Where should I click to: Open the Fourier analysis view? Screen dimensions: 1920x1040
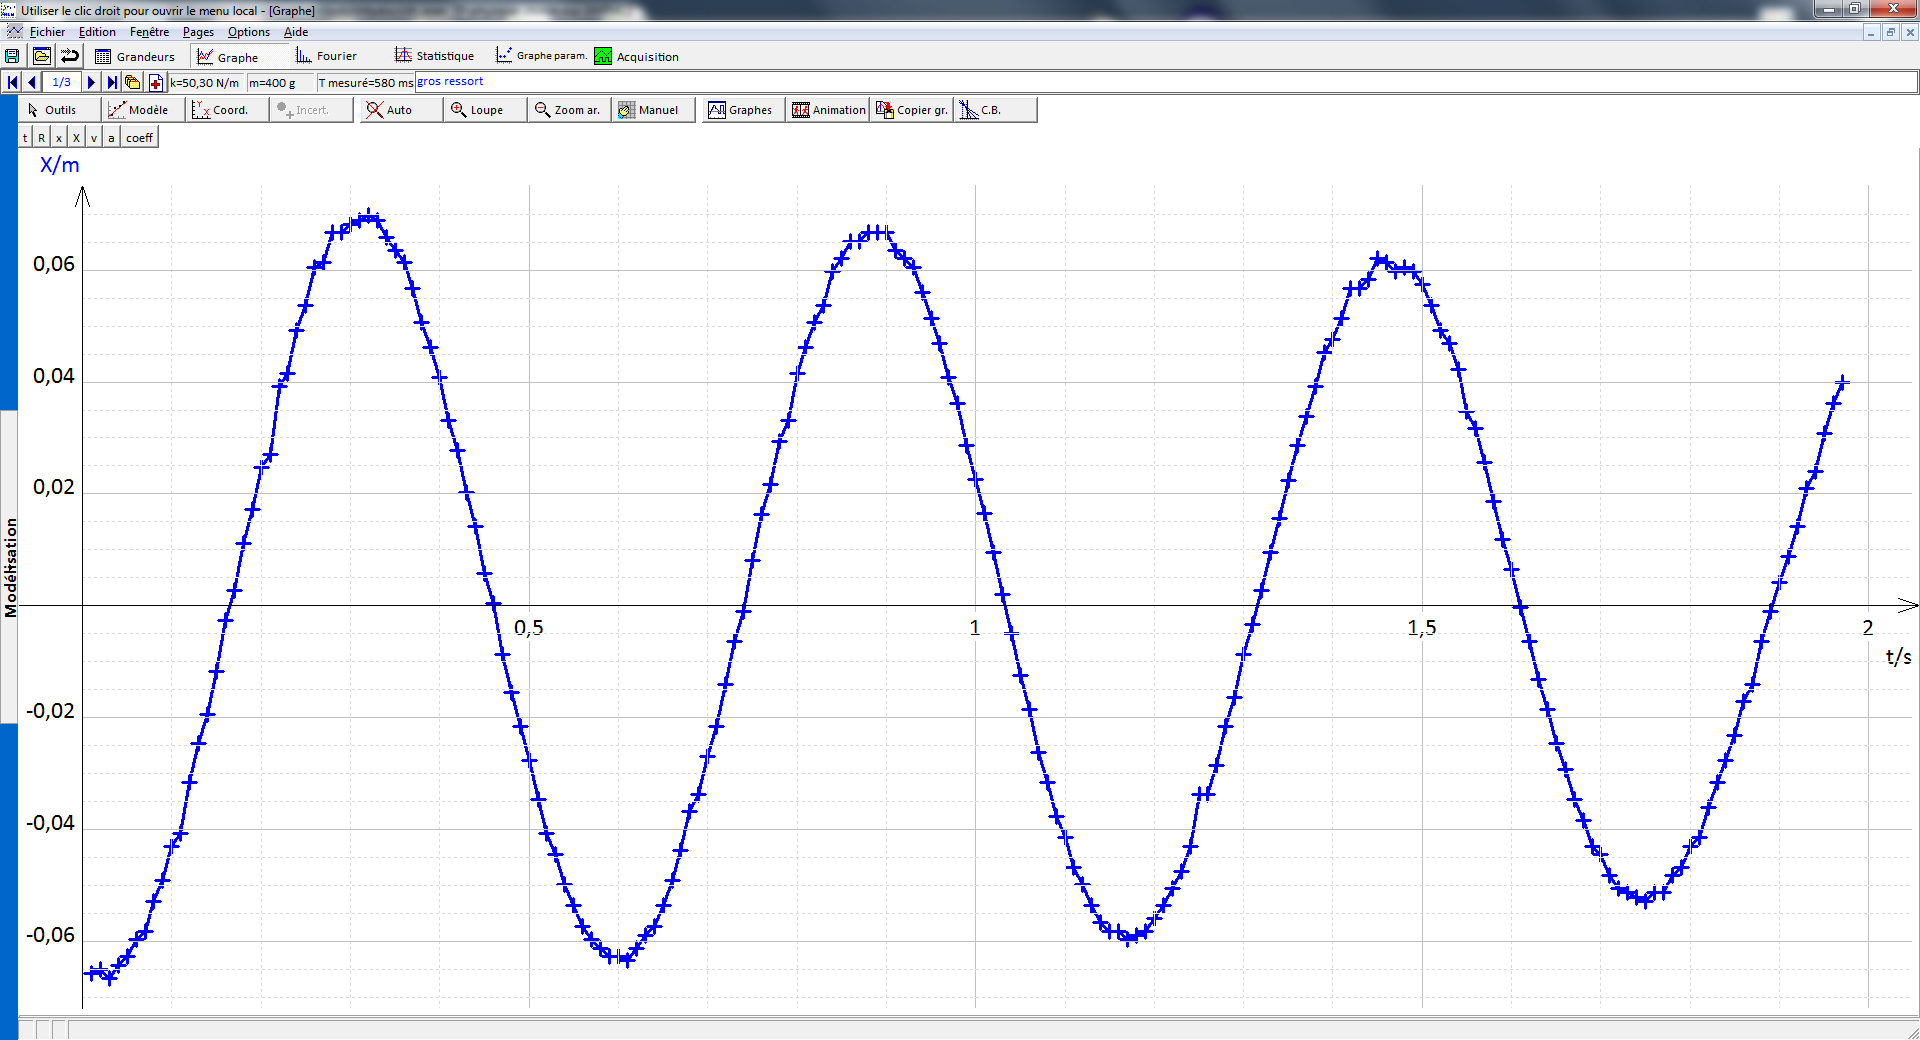click(x=326, y=56)
